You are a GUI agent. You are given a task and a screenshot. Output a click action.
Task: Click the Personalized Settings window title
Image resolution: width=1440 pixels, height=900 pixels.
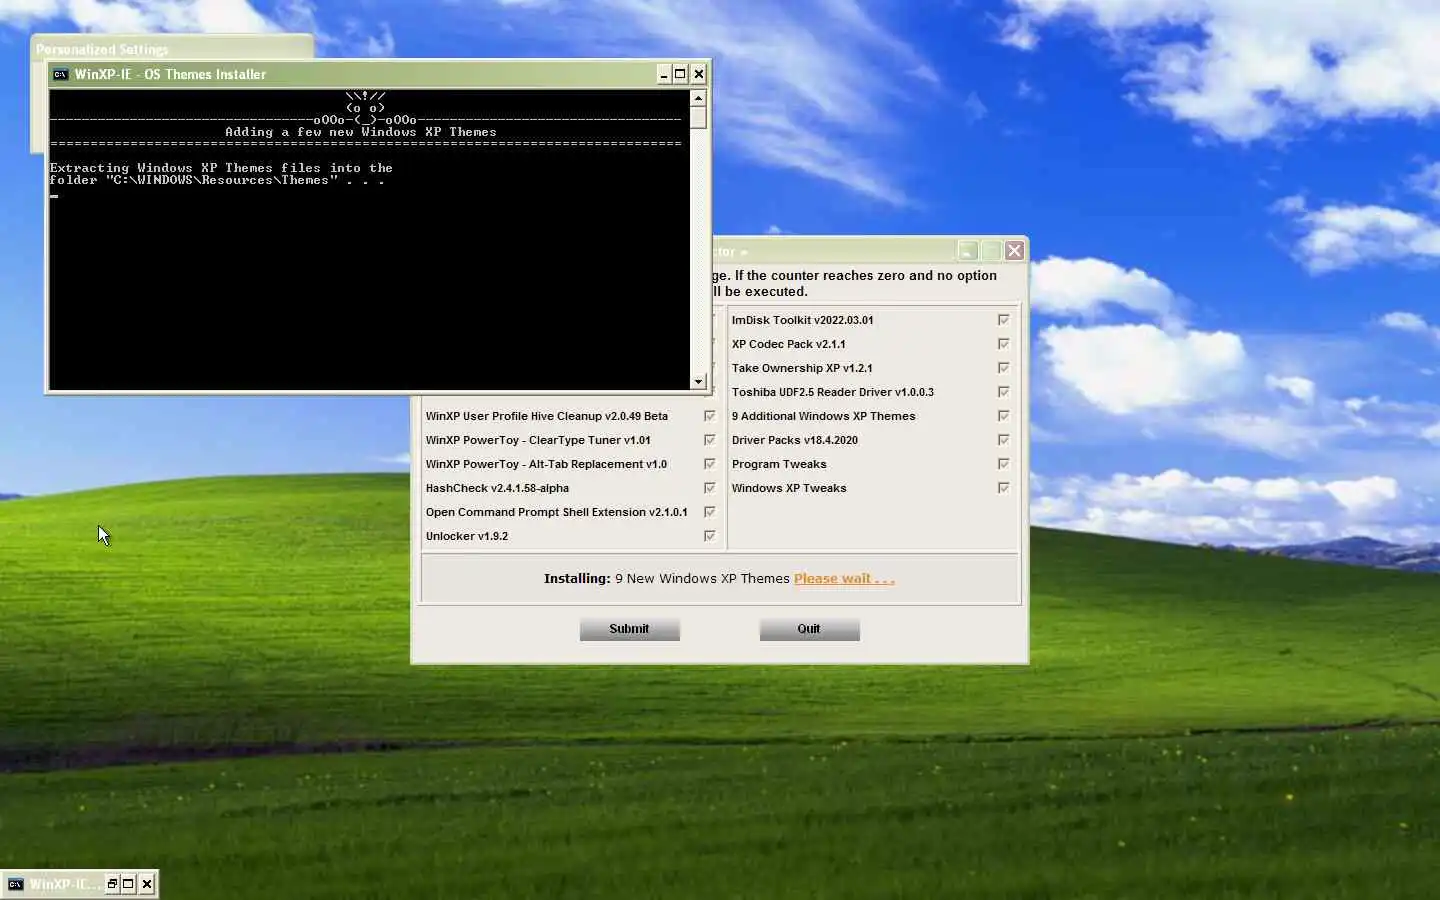(x=102, y=49)
